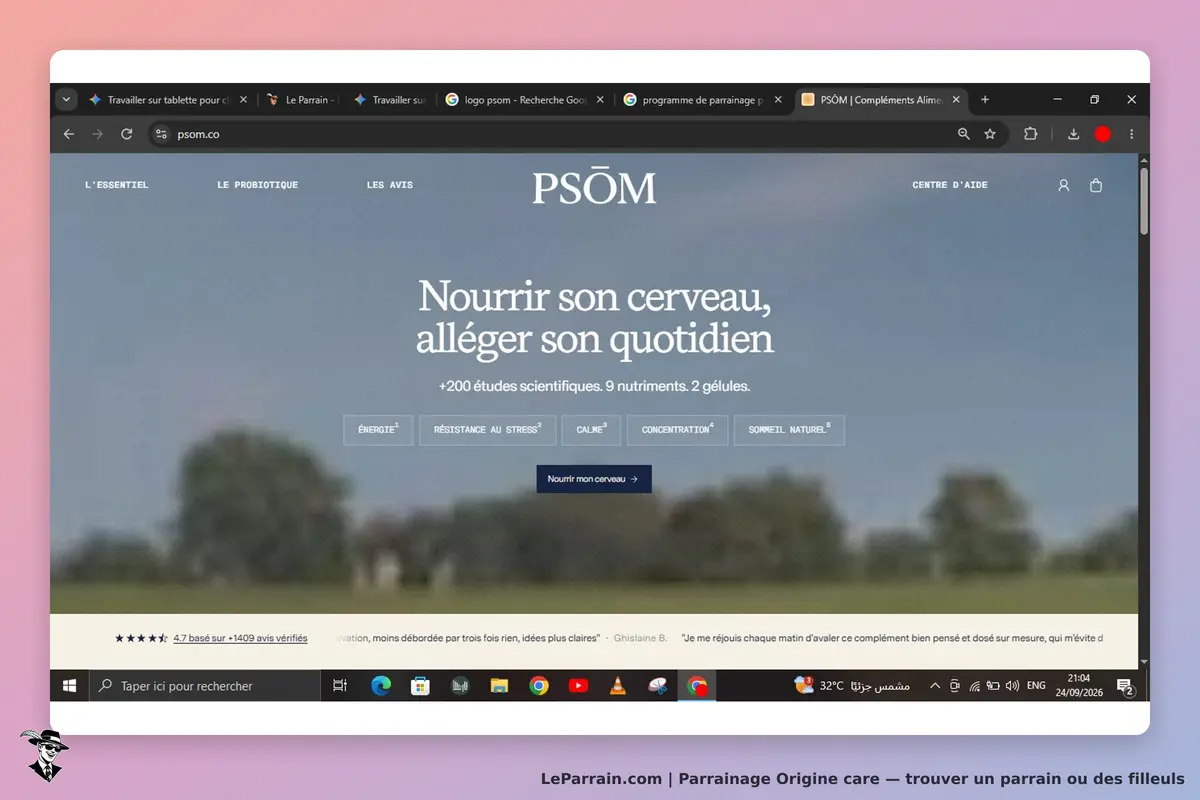
Task: Open the 32°C weather widget
Action: pos(852,686)
